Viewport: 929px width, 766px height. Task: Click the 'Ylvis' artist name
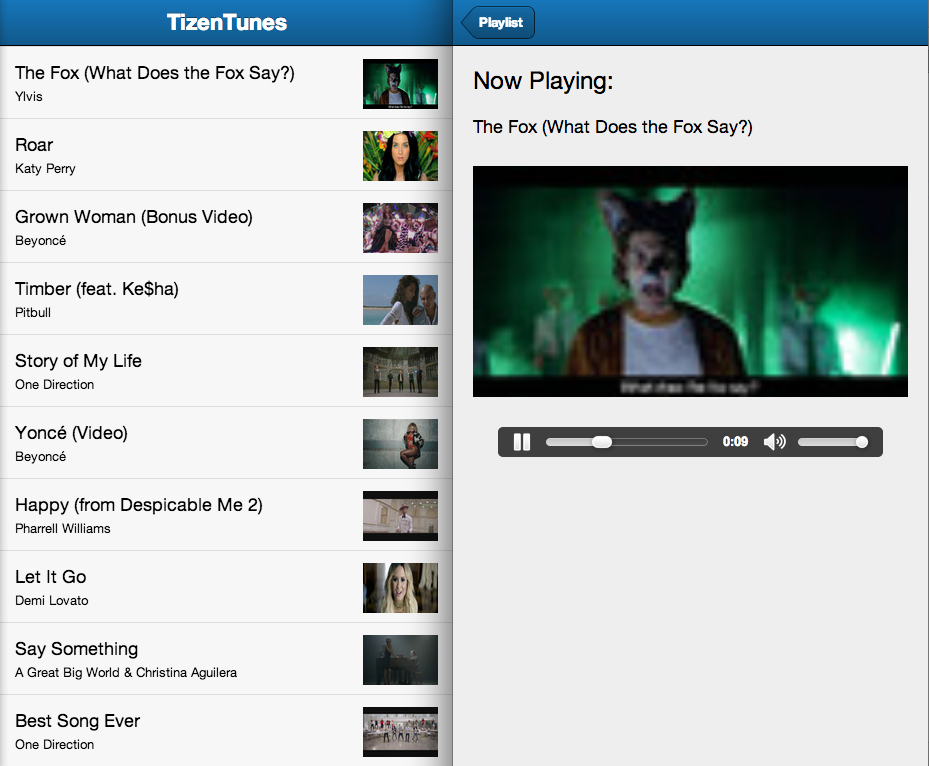click(28, 97)
